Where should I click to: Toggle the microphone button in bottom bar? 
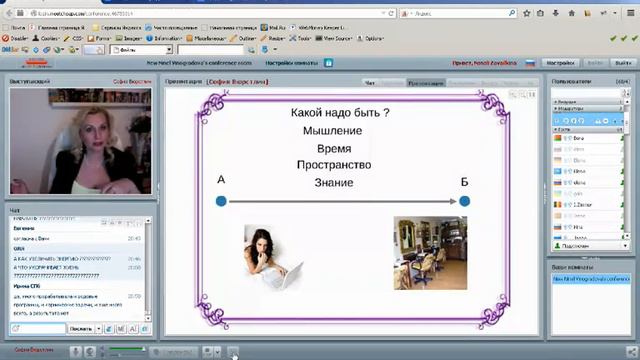(76, 351)
